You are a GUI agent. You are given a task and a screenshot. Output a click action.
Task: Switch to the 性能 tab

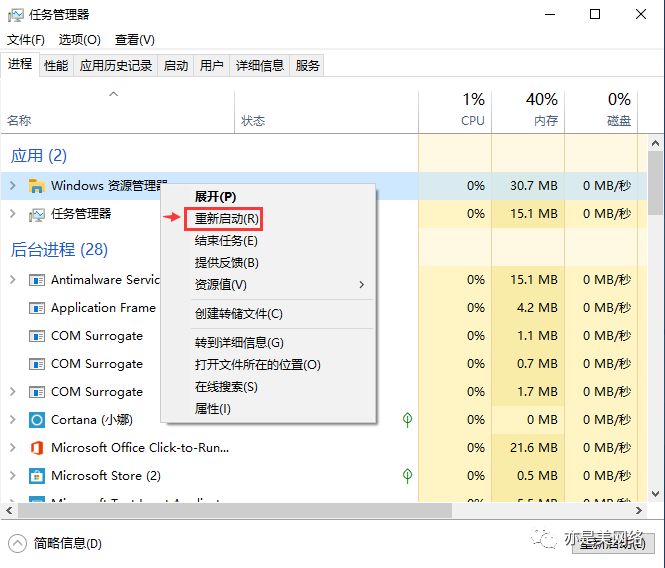(56, 66)
